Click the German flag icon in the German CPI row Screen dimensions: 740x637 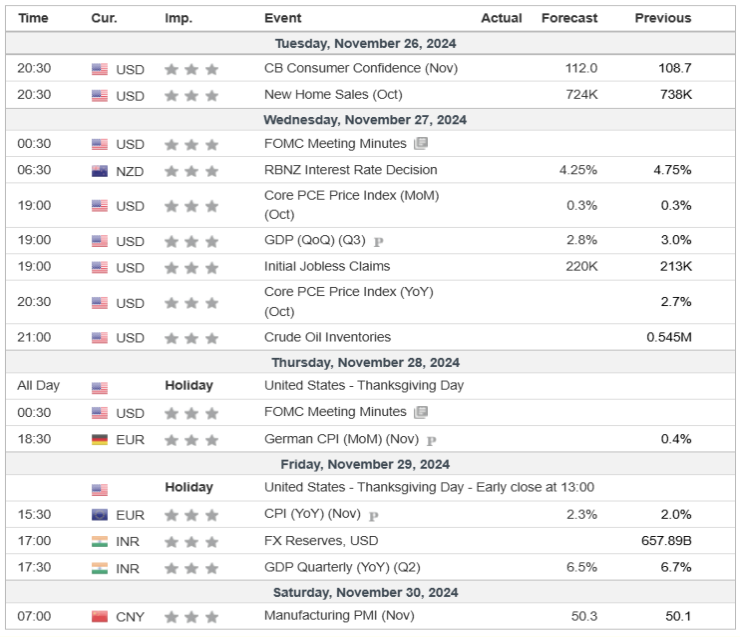tap(100, 440)
